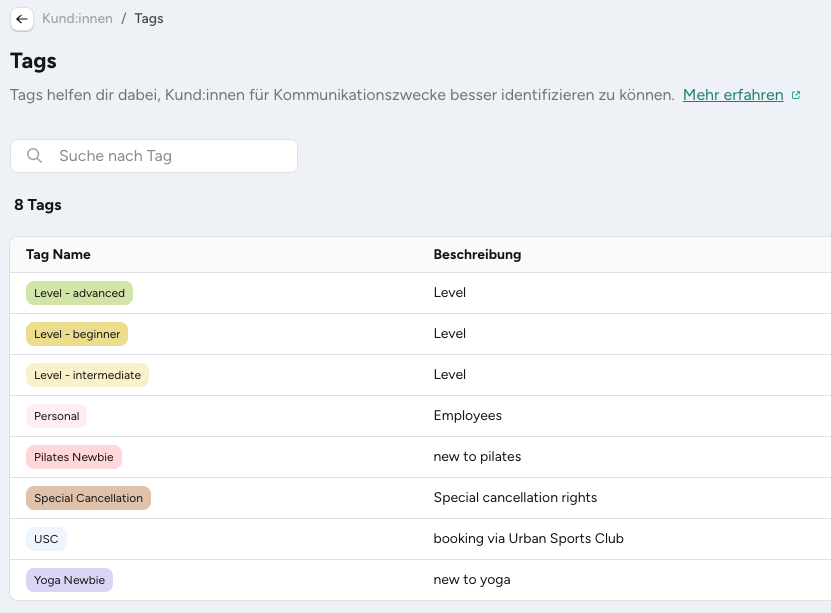Click Special cancellation rights description
This screenshot has height=613, width=831.
click(515, 497)
